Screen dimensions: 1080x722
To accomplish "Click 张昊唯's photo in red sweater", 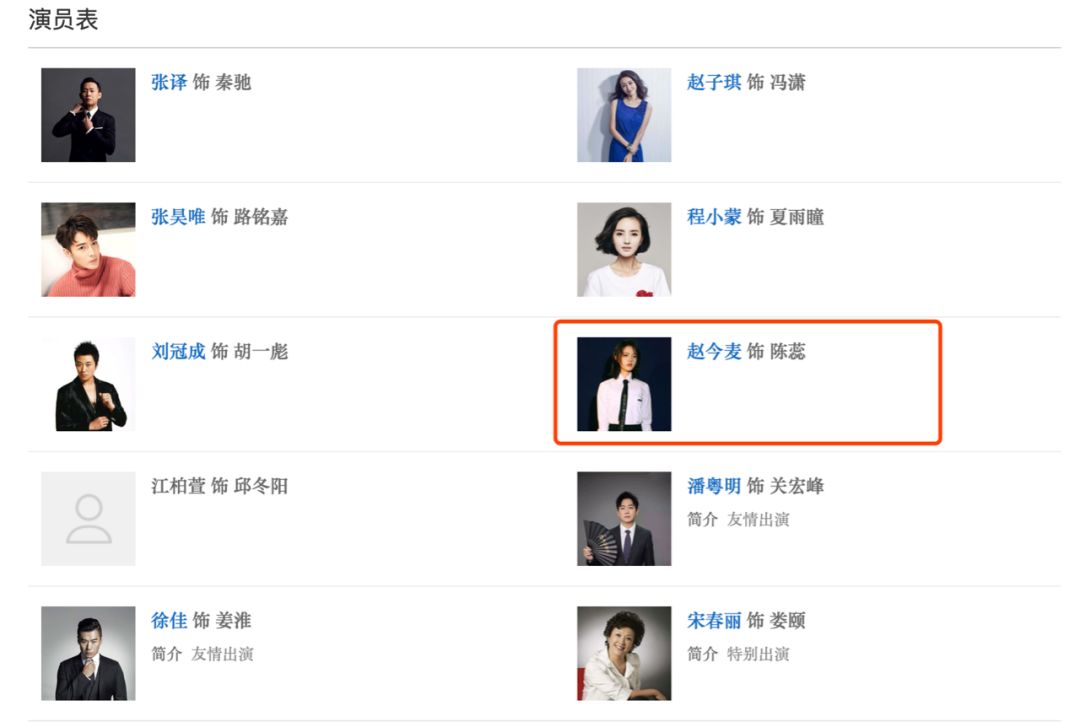I will (88, 249).
